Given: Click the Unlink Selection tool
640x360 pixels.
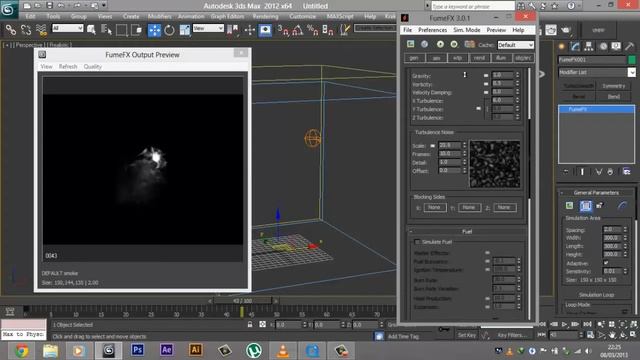Looking at the screenshot, I should 26,30.
